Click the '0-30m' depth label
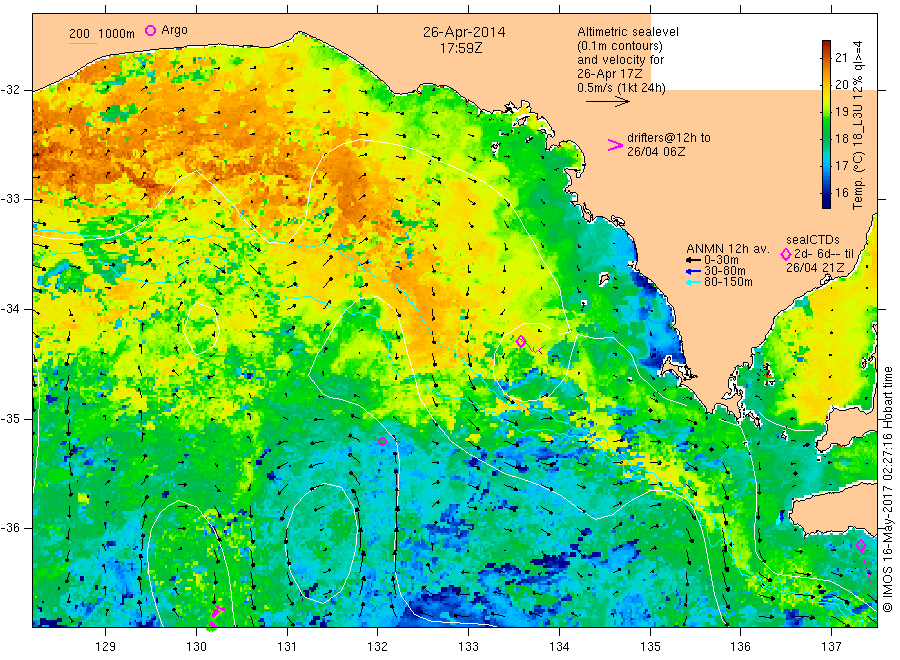Image resolution: width=900 pixels, height=660 pixels. click(721, 260)
